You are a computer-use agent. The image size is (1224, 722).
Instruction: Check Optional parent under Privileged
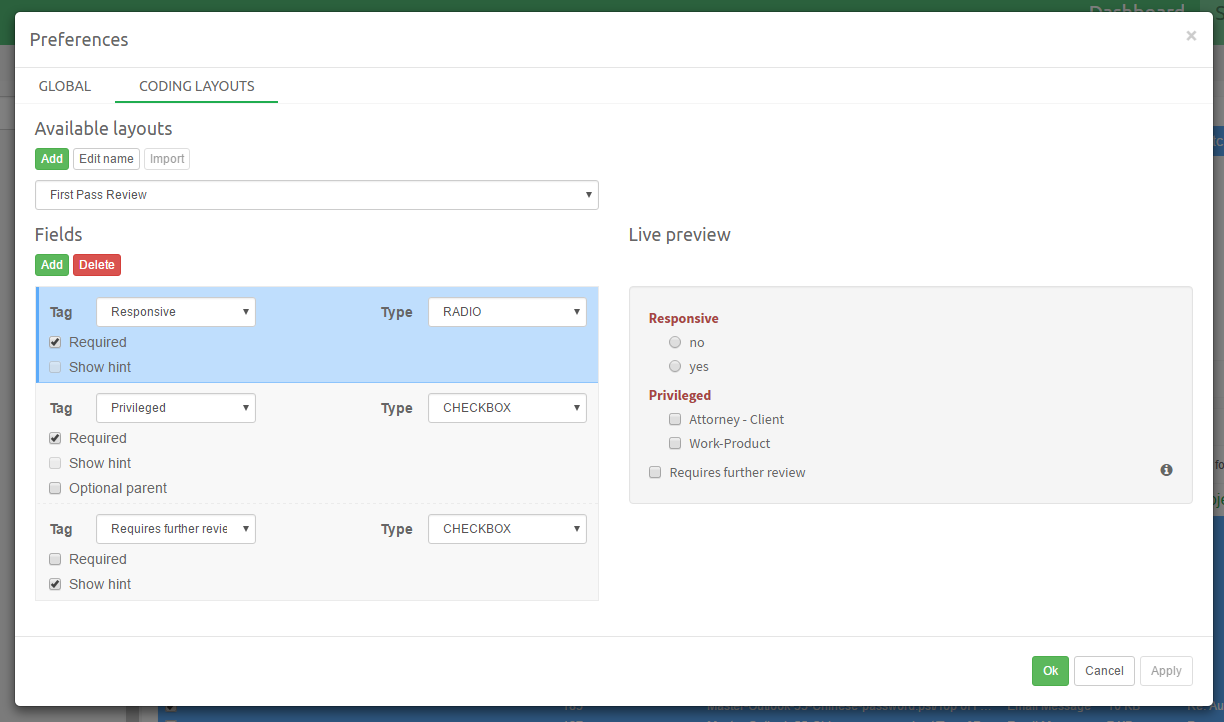(55, 488)
